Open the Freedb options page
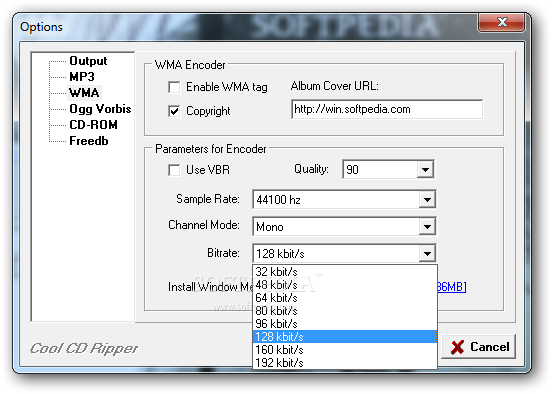The width and height of the screenshot is (552, 394). [89, 141]
